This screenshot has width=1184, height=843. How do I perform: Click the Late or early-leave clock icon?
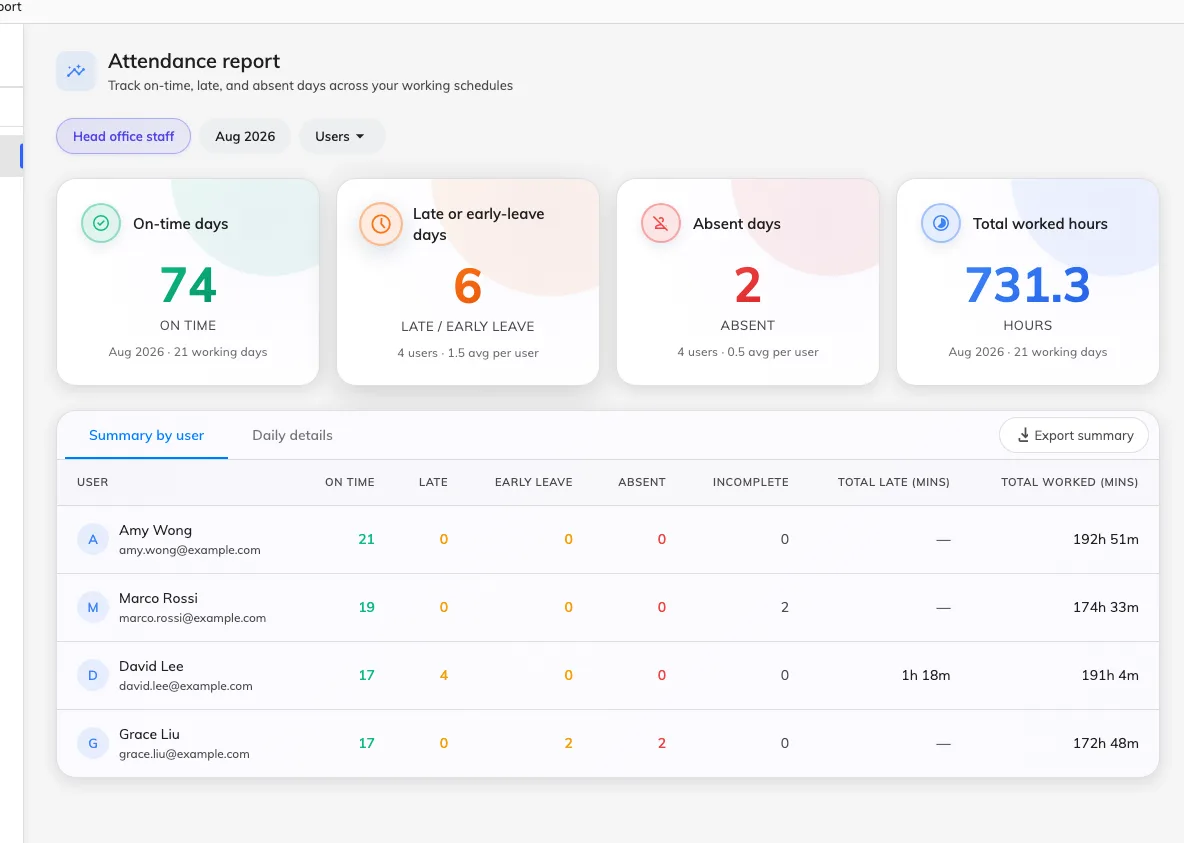click(381, 224)
